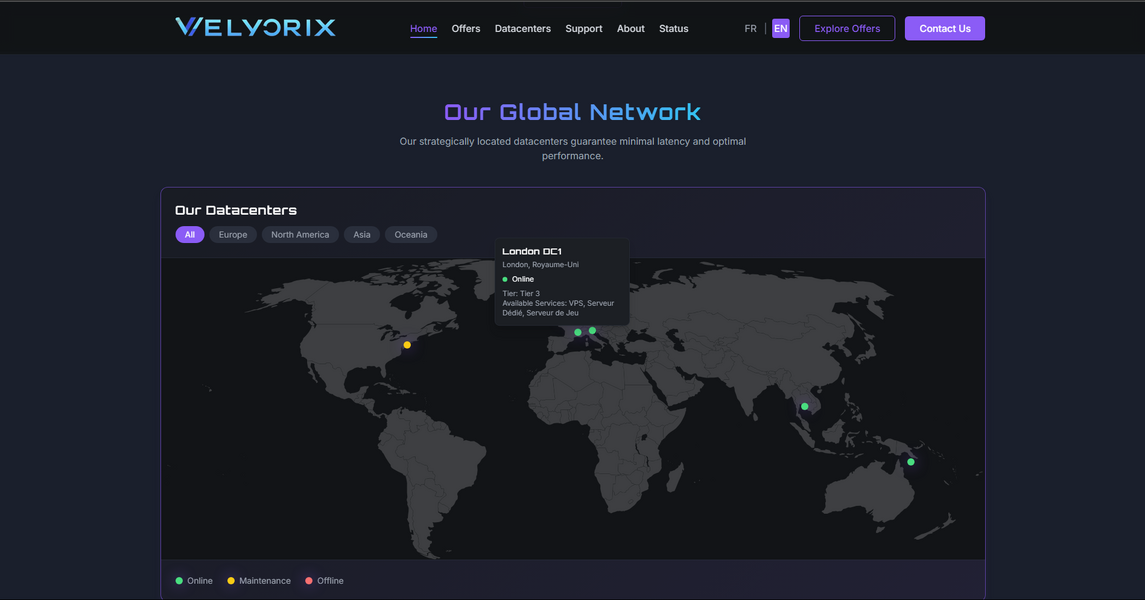The width and height of the screenshot is (1145, 600).
Task: Filter datacenters by Oceania
Action: point(411,234)
